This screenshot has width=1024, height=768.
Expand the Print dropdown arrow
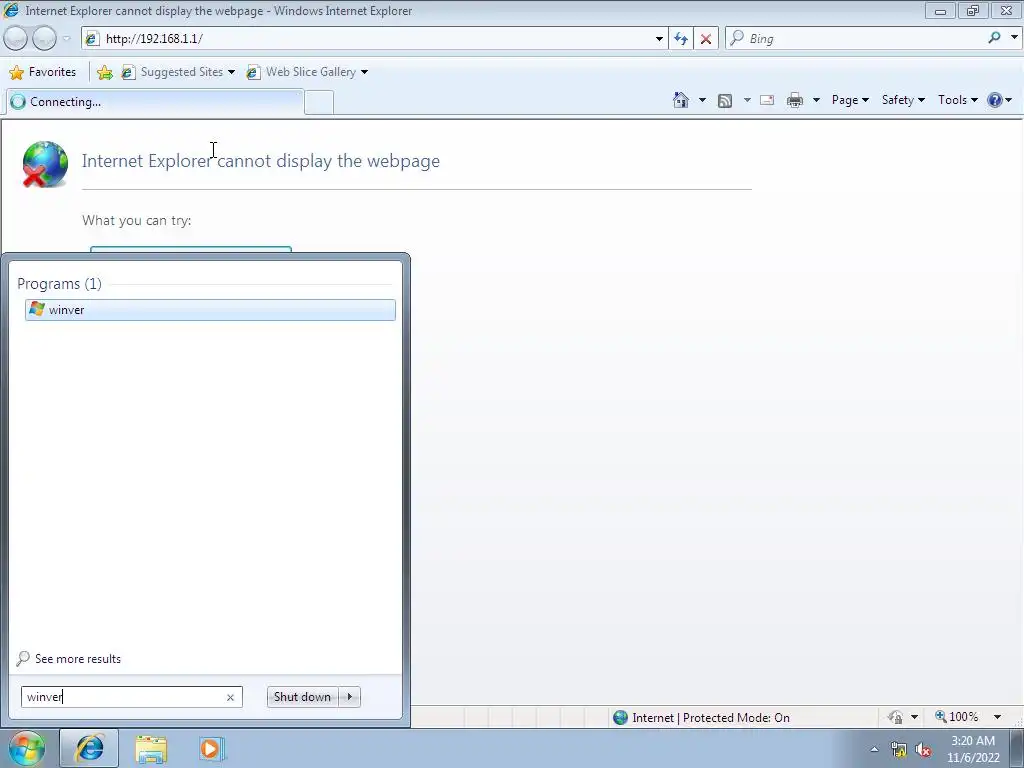(x=816, y=100)
